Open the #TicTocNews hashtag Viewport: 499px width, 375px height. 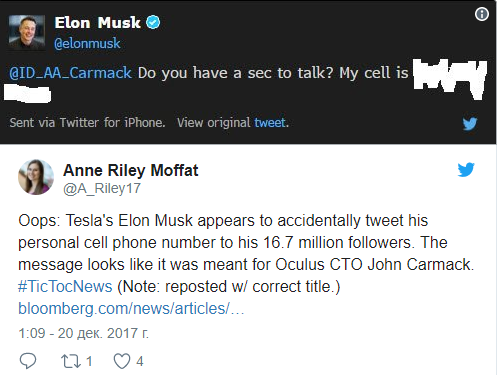coord(65,286)
